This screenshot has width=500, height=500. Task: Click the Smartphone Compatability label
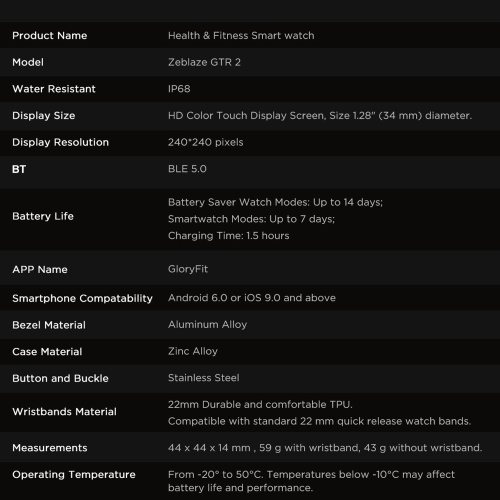click(x=82, y=298)
